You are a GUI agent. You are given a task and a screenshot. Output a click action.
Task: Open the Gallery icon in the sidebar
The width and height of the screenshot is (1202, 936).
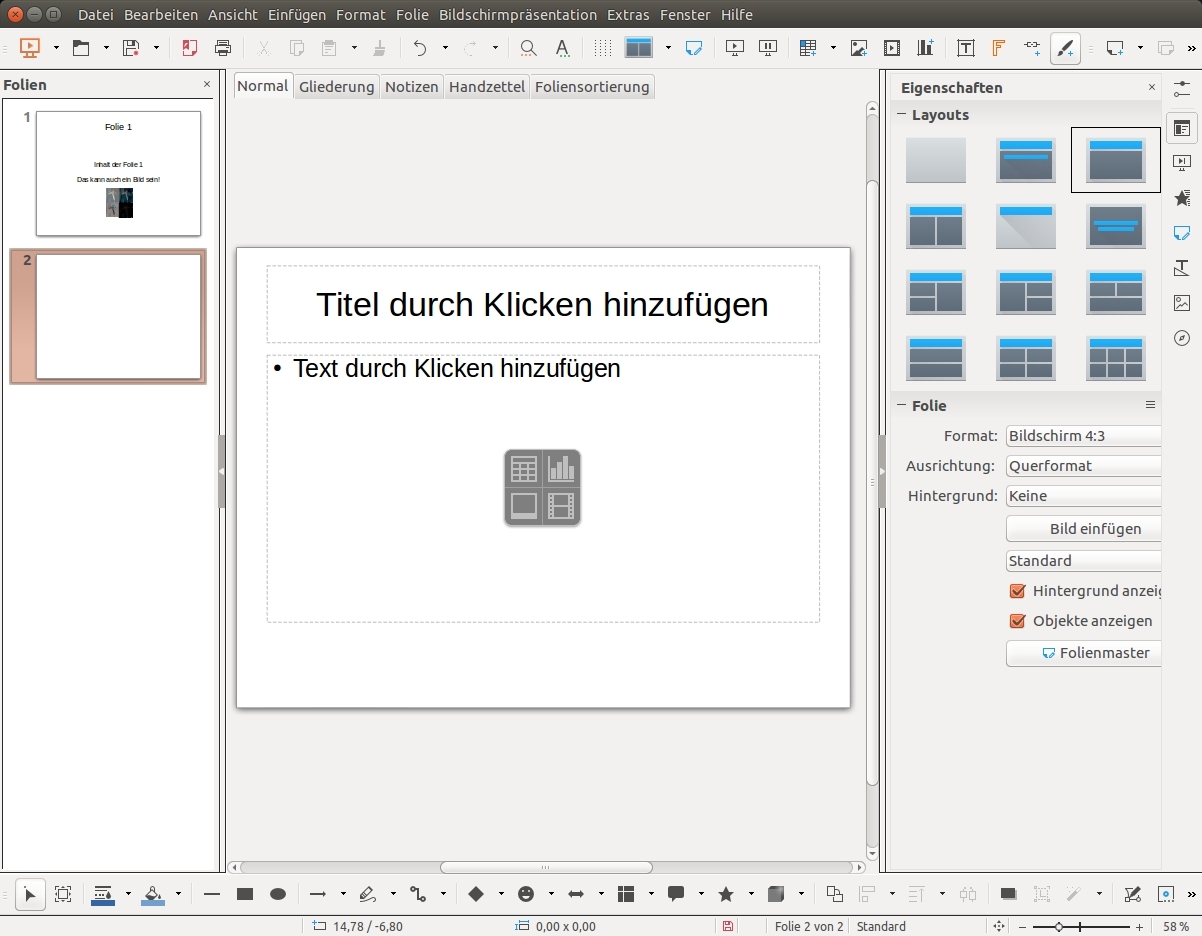tap(1182, 303)
